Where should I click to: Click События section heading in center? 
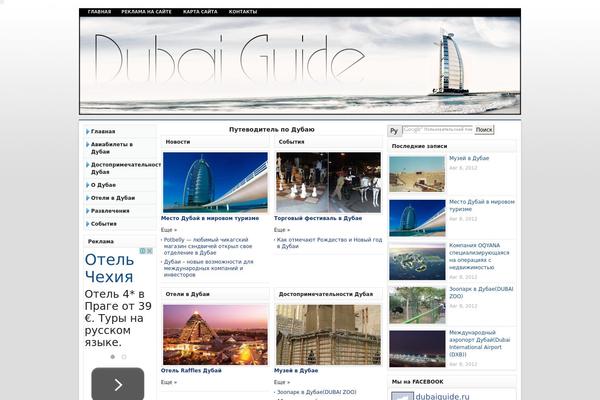(291, 142)
